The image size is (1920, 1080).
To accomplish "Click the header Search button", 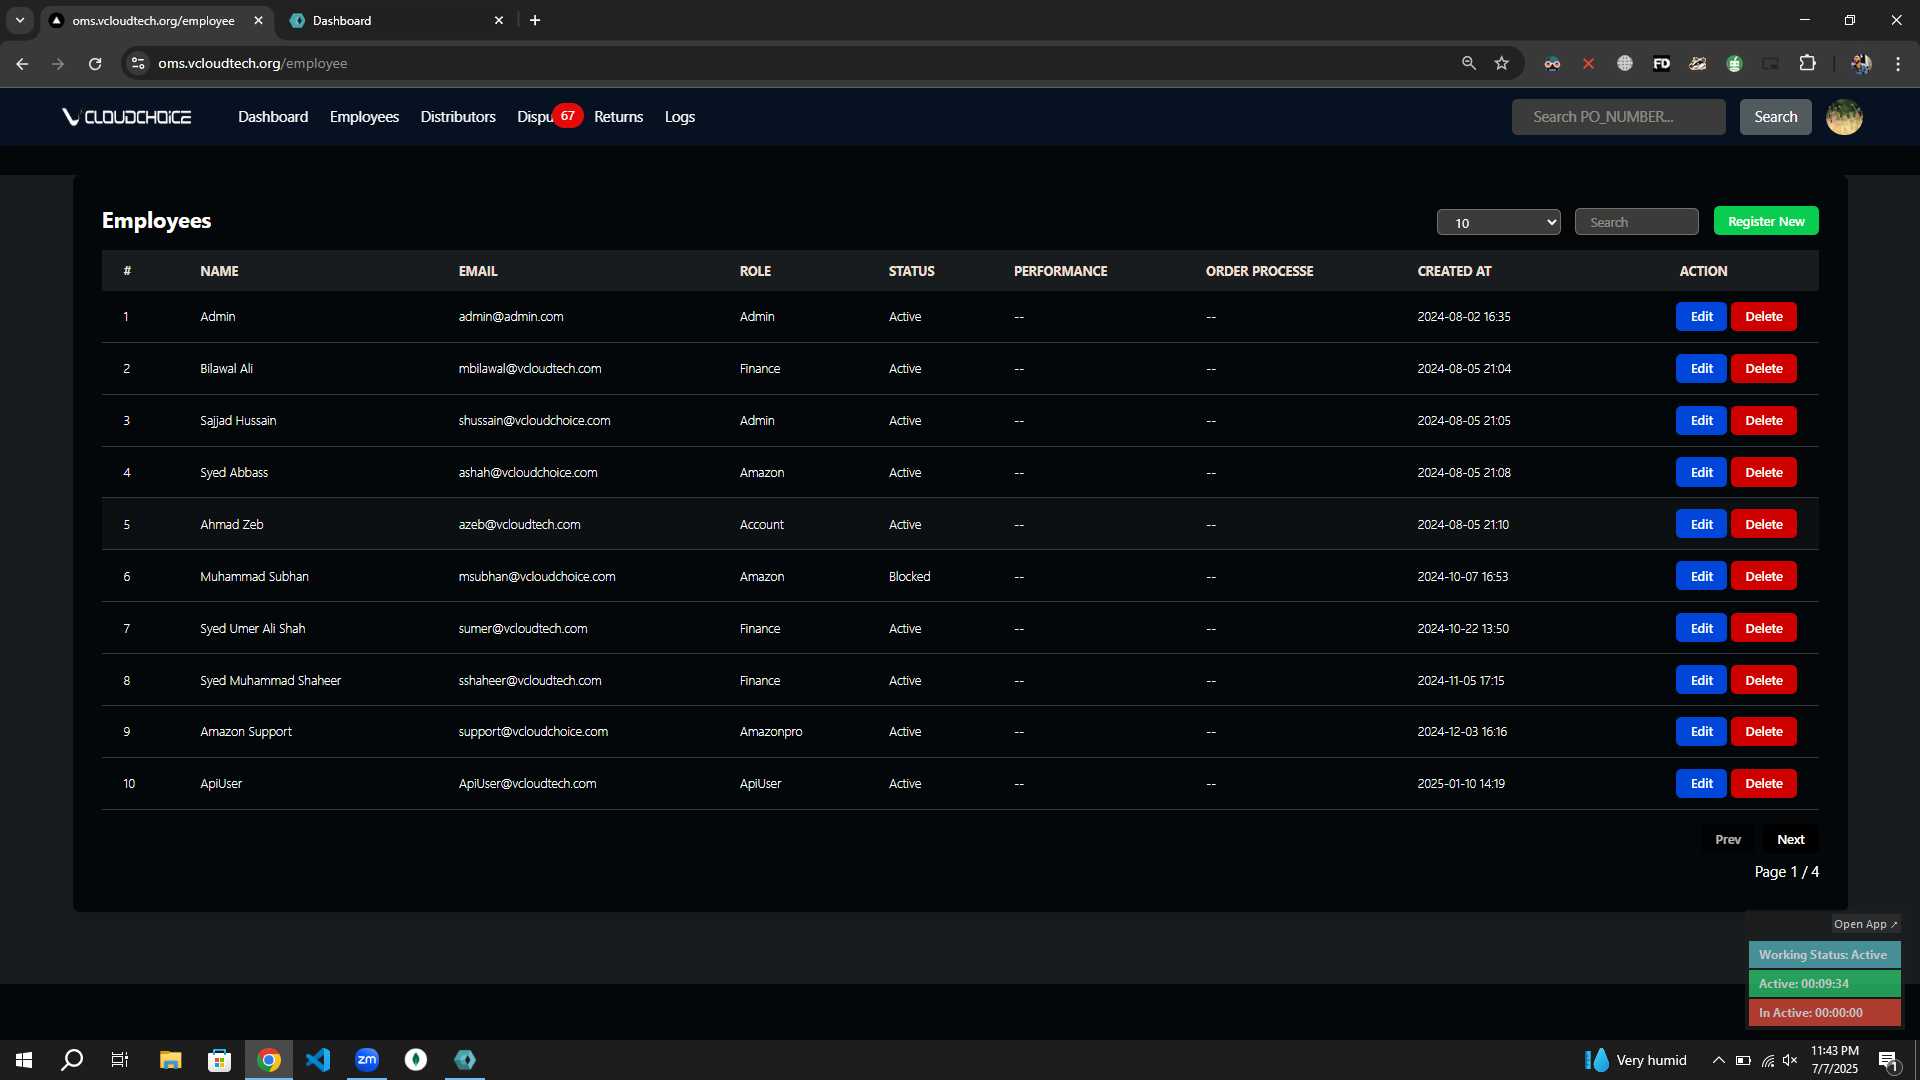I will point(1775,117).
